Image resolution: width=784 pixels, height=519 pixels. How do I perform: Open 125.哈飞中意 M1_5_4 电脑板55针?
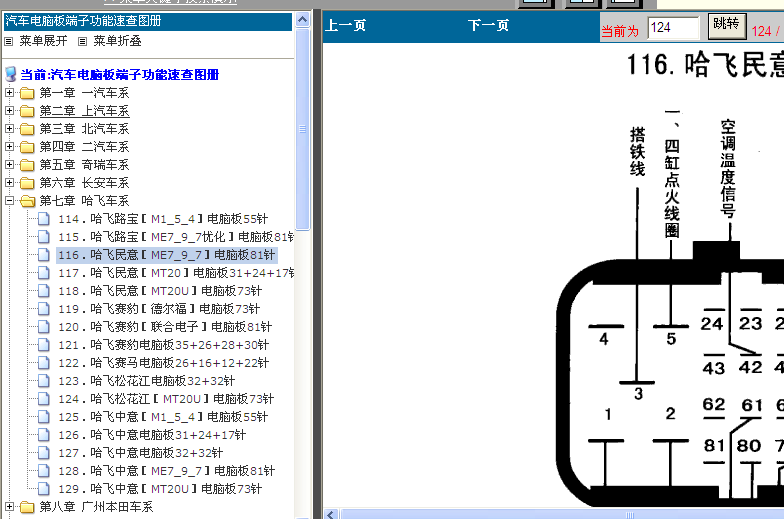163,417
